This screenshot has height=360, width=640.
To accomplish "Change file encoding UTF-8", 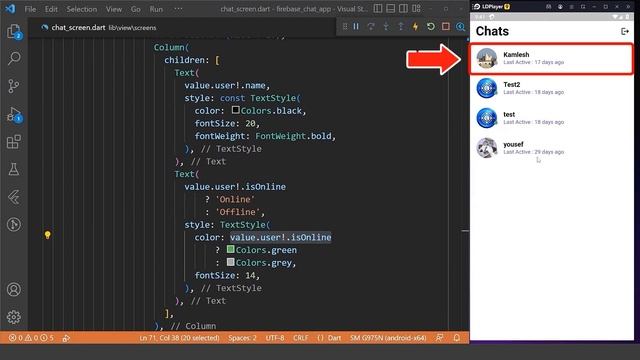I will (x=275, y=338).
